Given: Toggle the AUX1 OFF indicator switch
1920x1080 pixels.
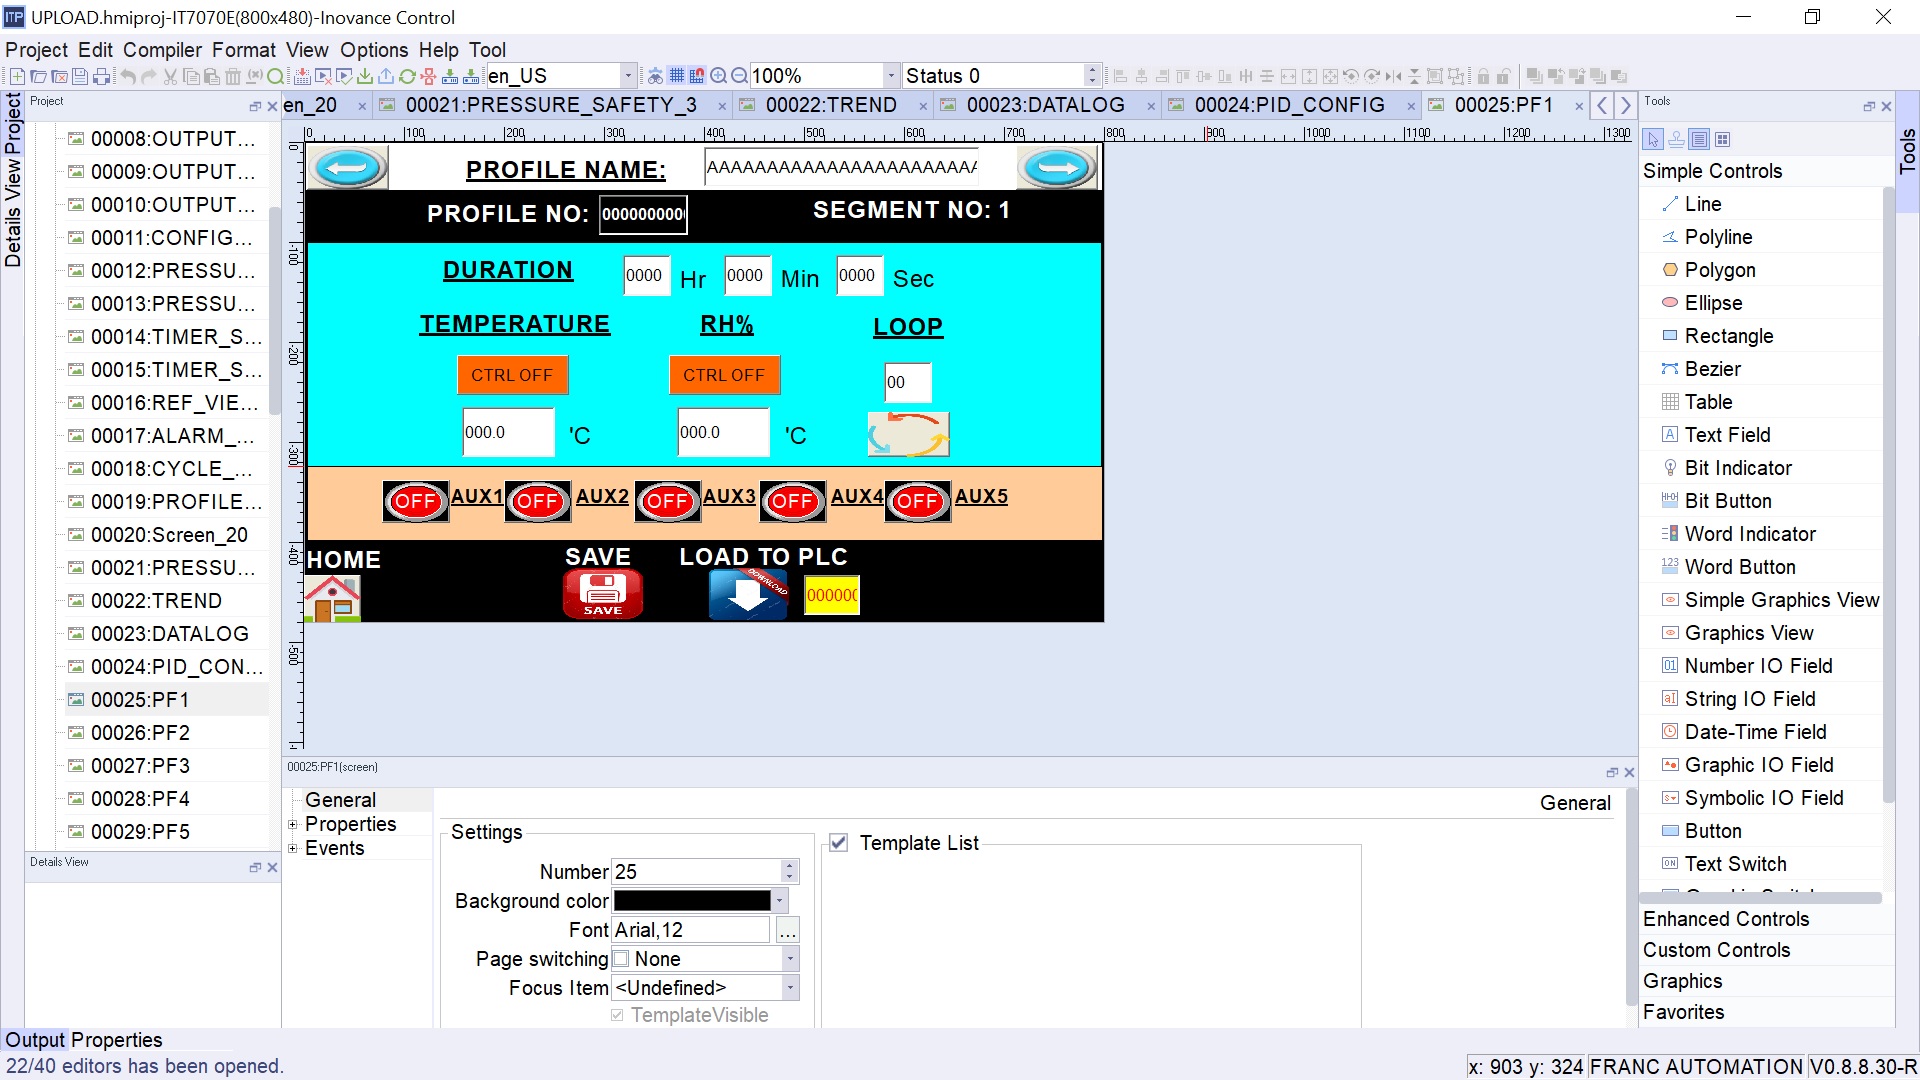Looking at the screenshot, I should pos(415,501).
